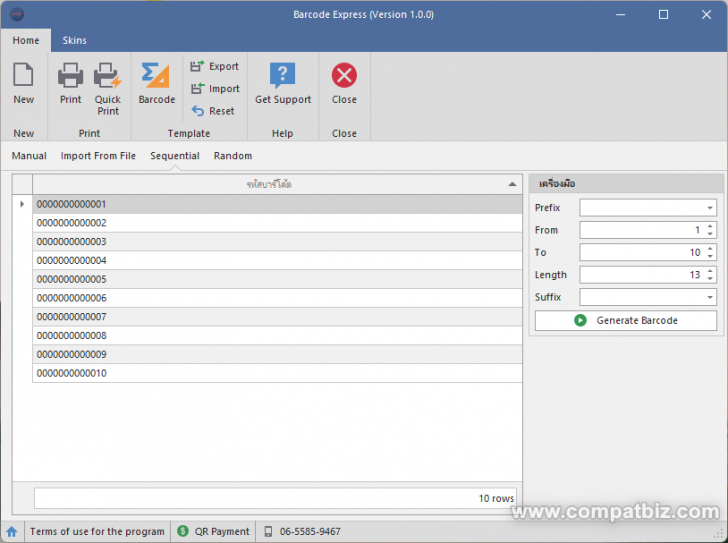Click the Quick Print icon

[108, 75]
